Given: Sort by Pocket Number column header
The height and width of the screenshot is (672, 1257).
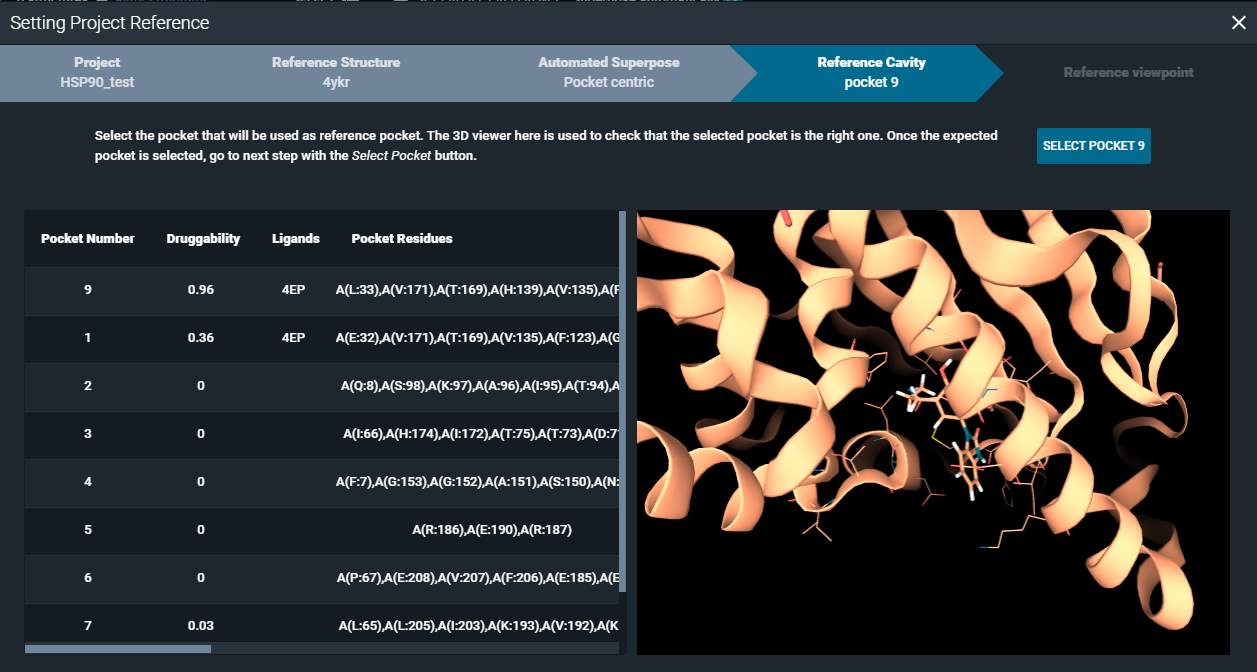Looking at the screenshot, I should (88, 238).
